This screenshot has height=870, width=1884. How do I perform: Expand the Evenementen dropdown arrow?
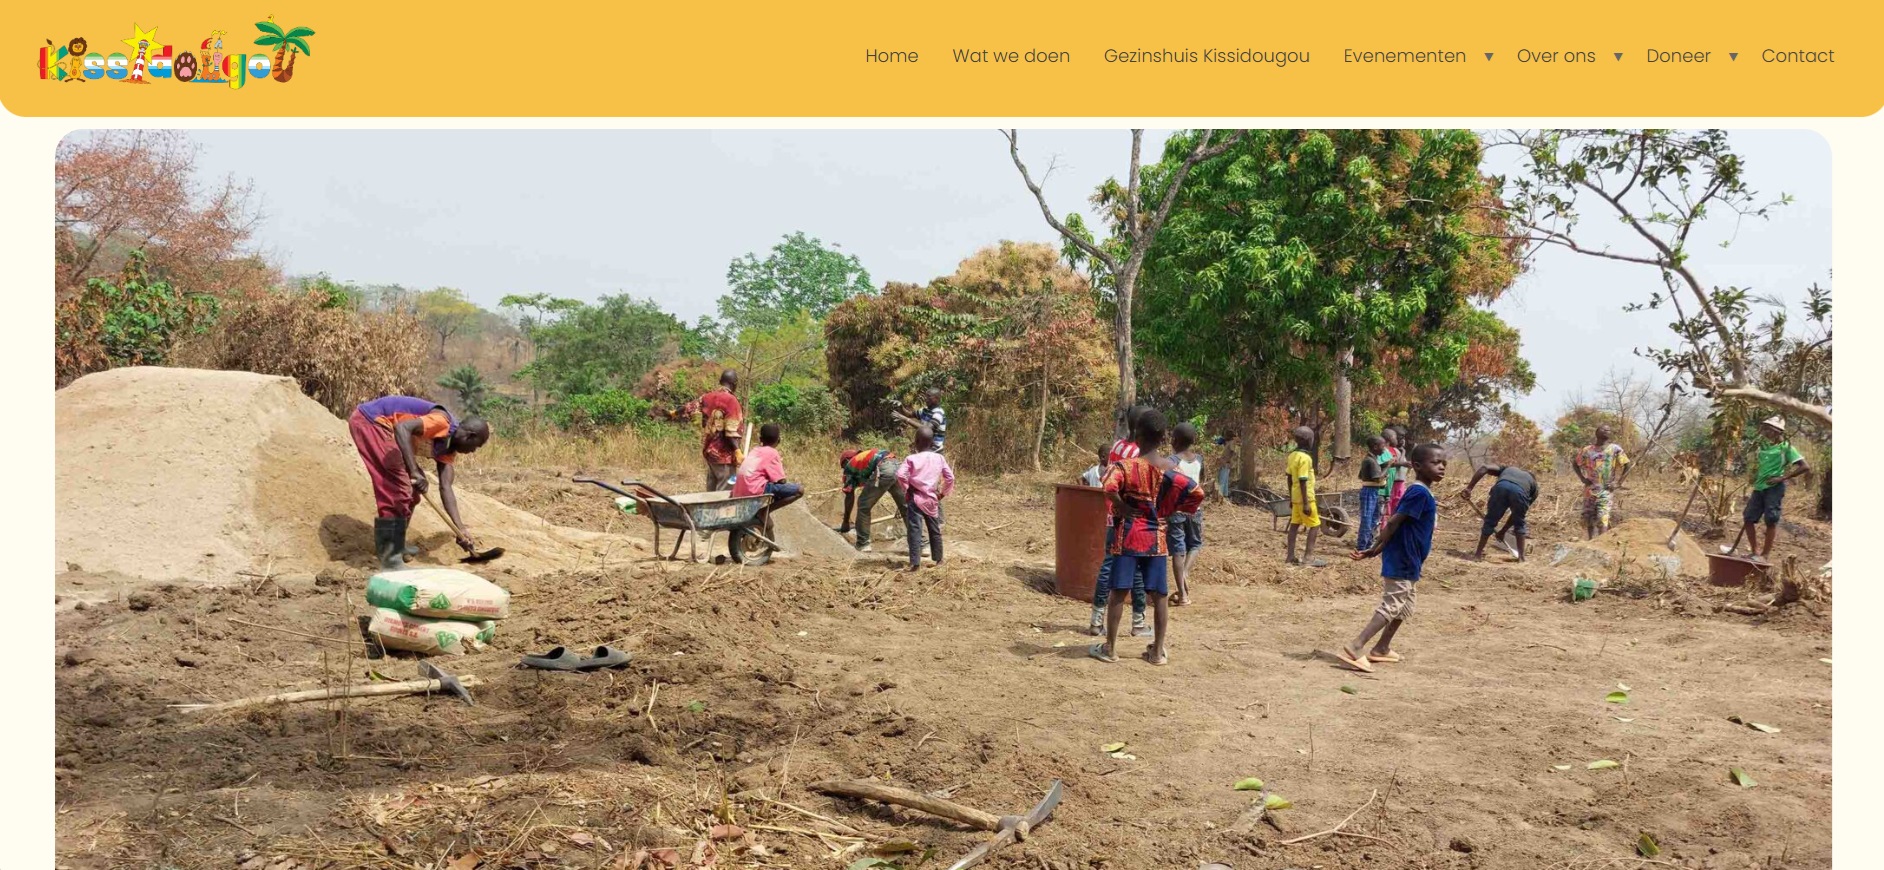coord(1489,57)
